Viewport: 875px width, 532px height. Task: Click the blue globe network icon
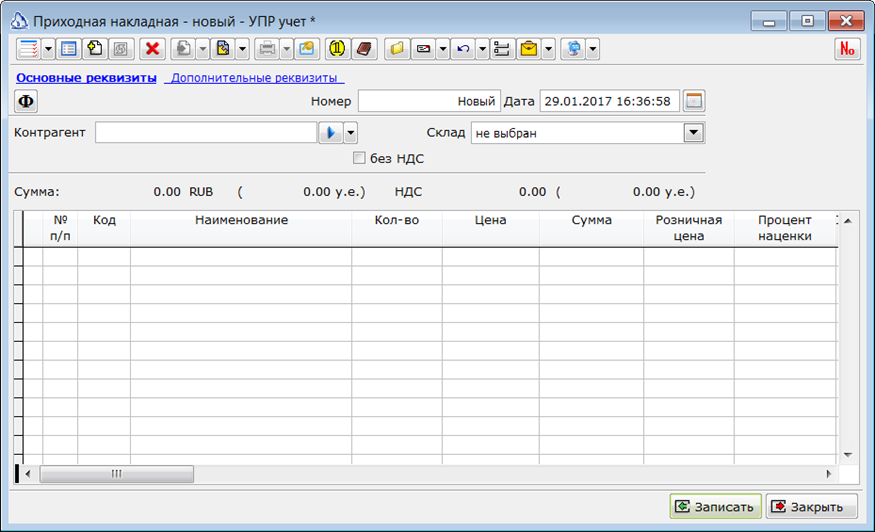pyautogui.click(x=573, y=49)
